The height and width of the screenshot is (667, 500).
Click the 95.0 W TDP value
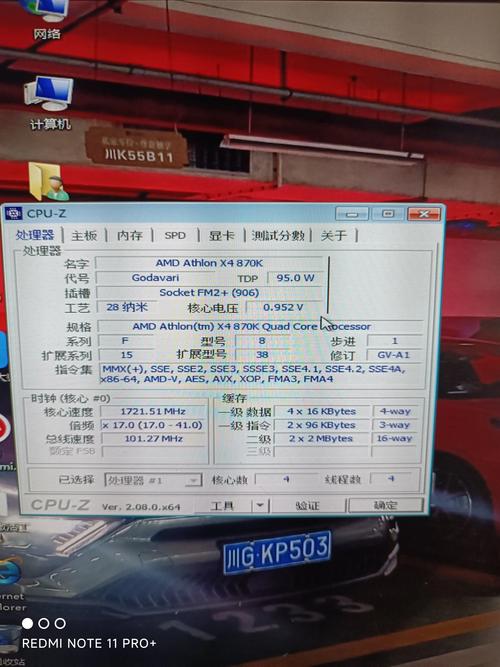coord(295,278)
